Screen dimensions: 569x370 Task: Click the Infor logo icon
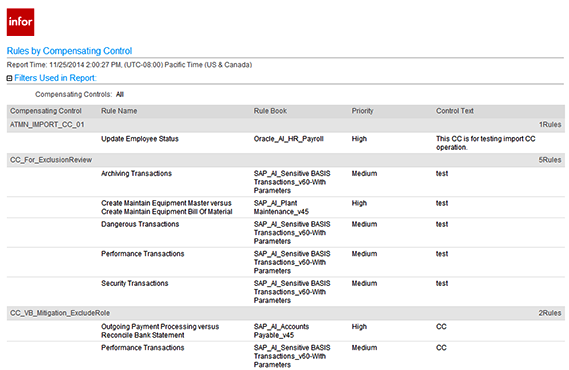pos(20,22)
